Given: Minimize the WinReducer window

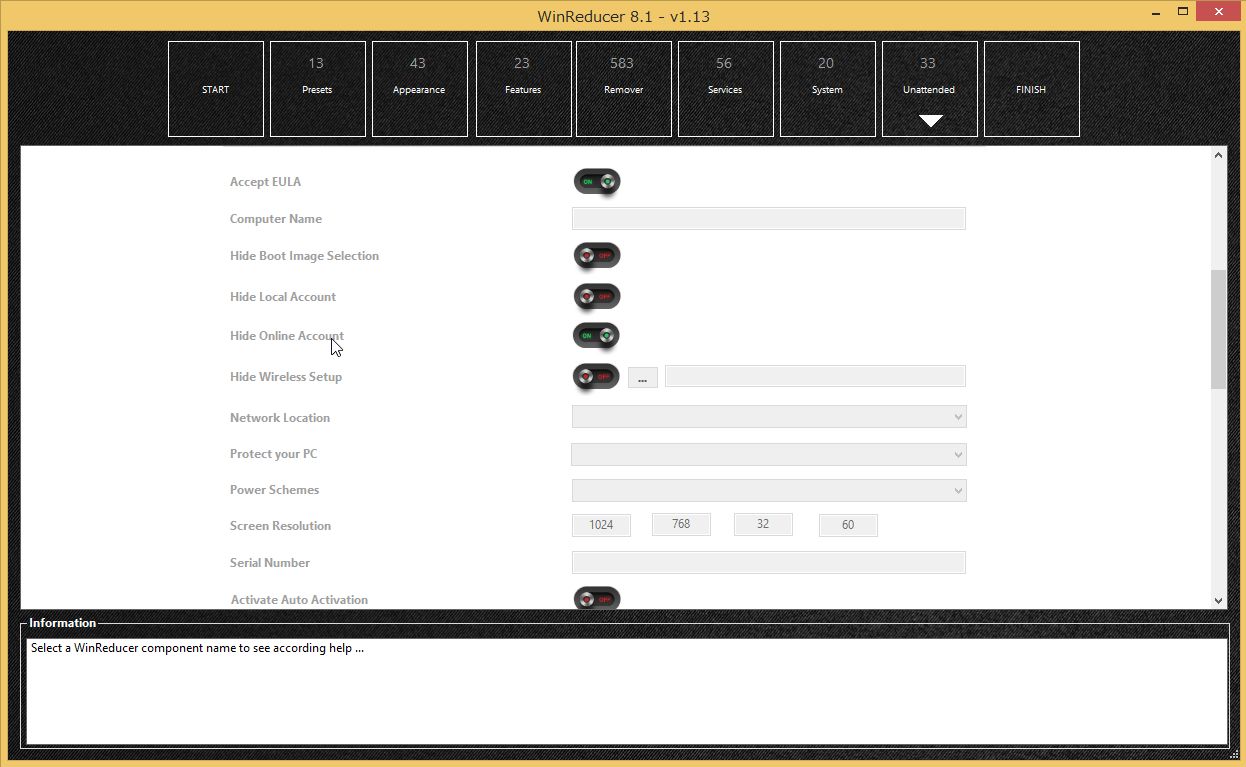Looking at the screenshot, I should 1154,11.
